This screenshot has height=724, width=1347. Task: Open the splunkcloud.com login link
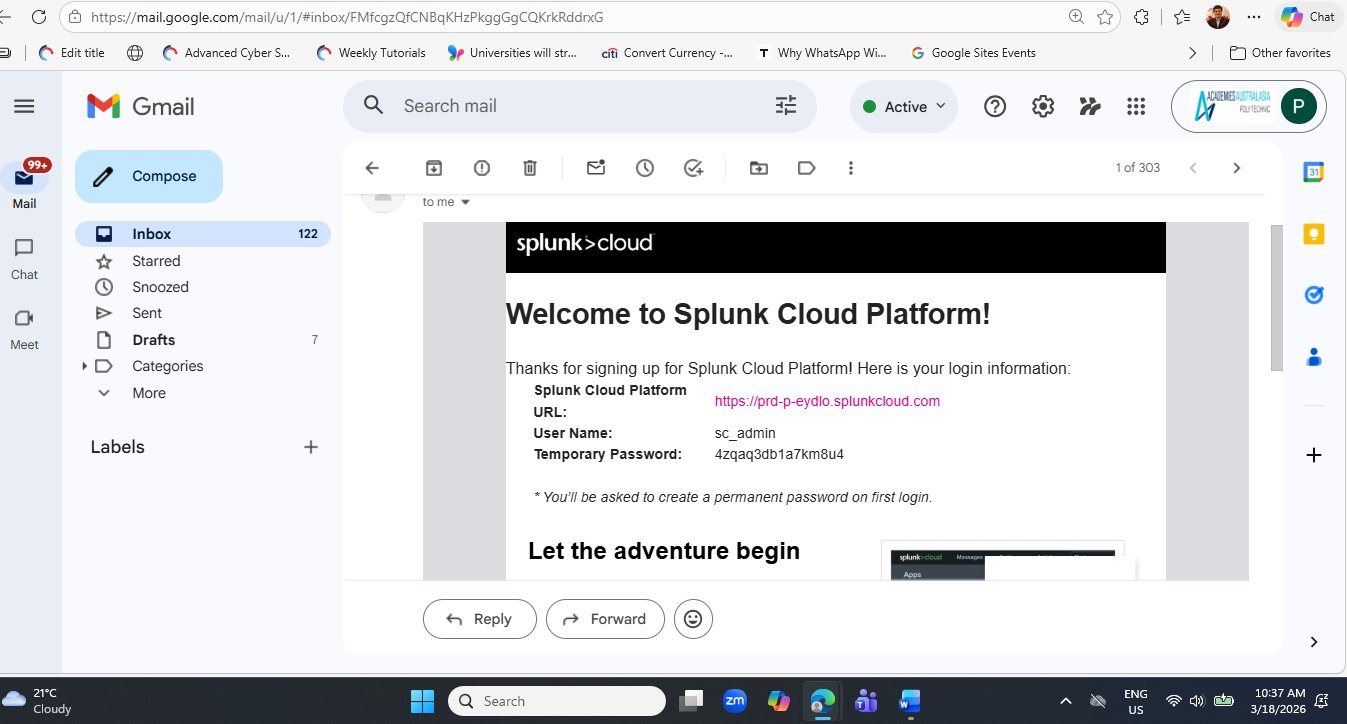pyautogui.click(x=827, y=400)
